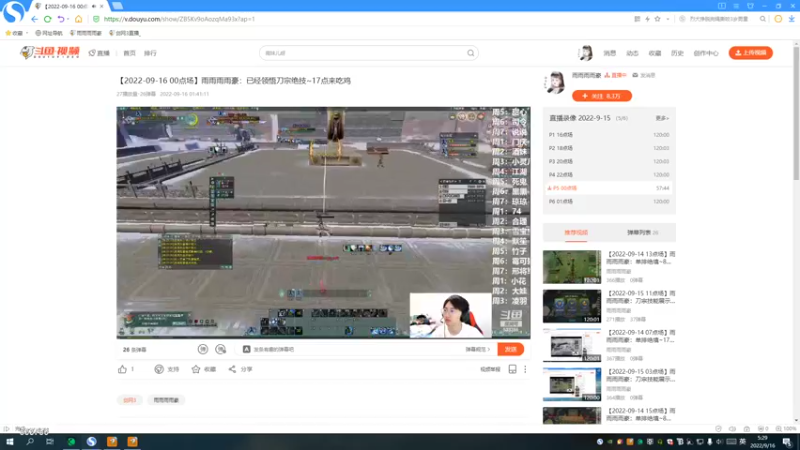The height and width of the screenshot is (450, 800).
Task: Play recording P2 18点场
Action: coord(609,148)
